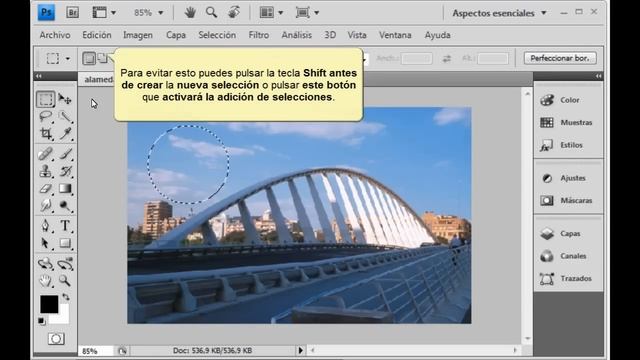640x360 pixels.
Task: Open the Color panel
Action: pos(568,100)
